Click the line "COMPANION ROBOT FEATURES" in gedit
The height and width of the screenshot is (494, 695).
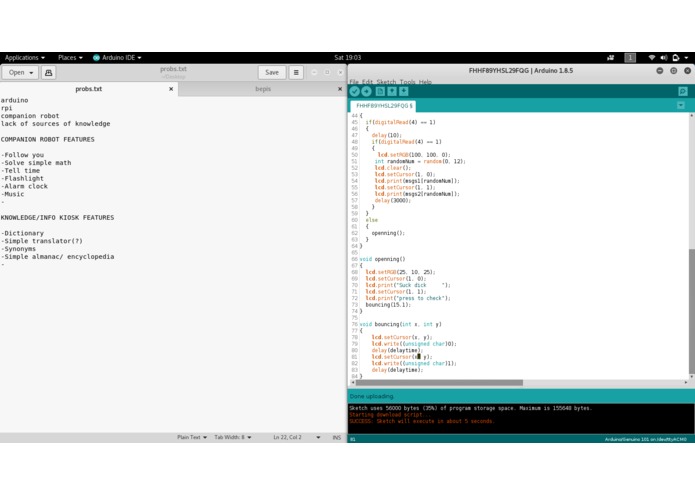(x=47, y=139)
